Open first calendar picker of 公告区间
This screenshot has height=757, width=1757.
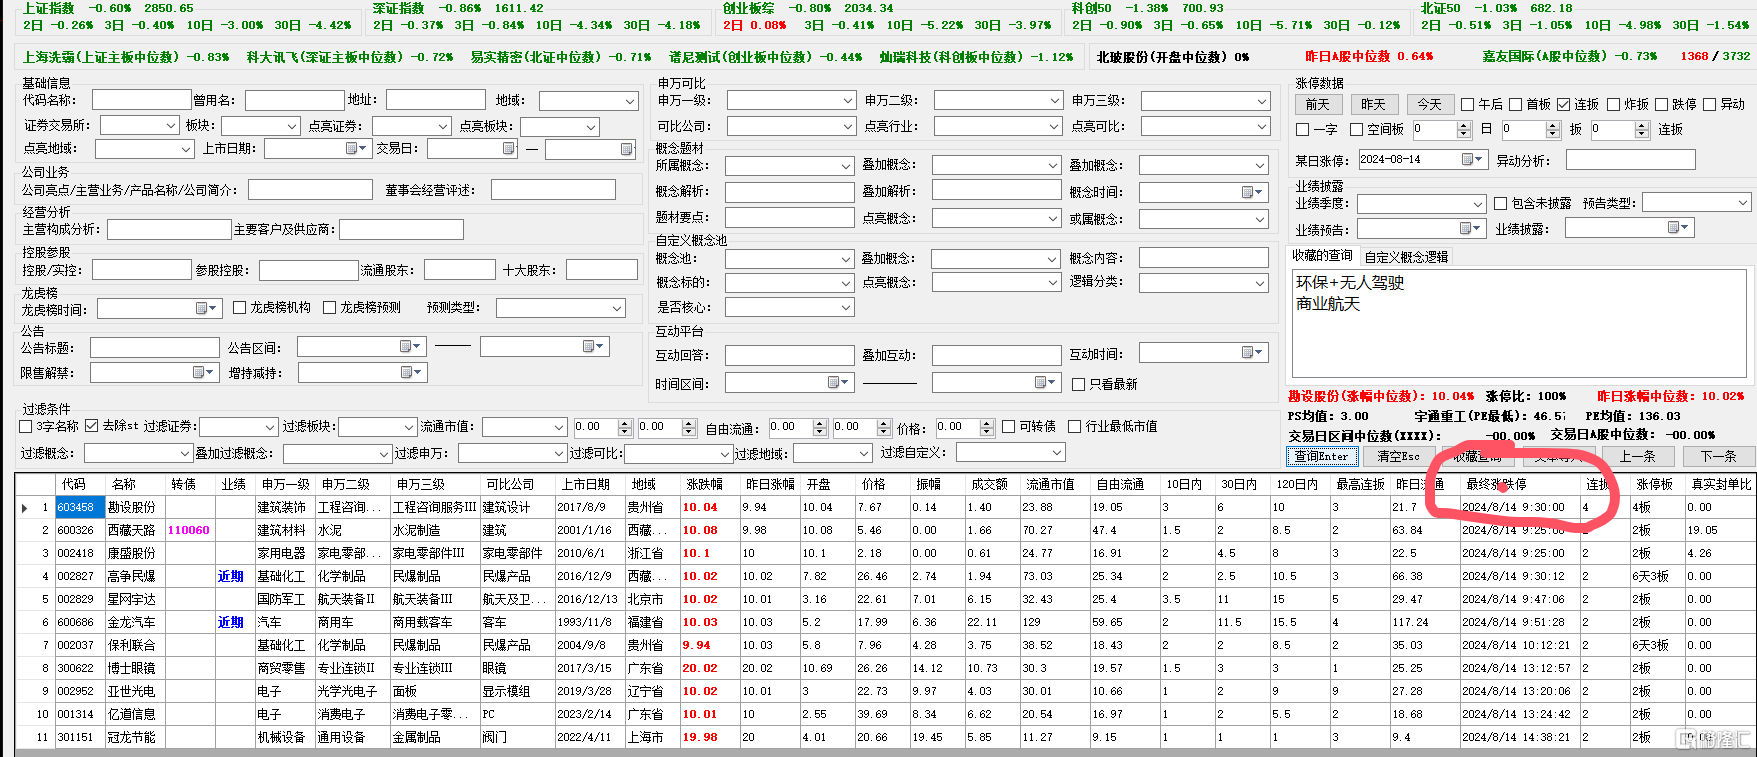[409, 346]
